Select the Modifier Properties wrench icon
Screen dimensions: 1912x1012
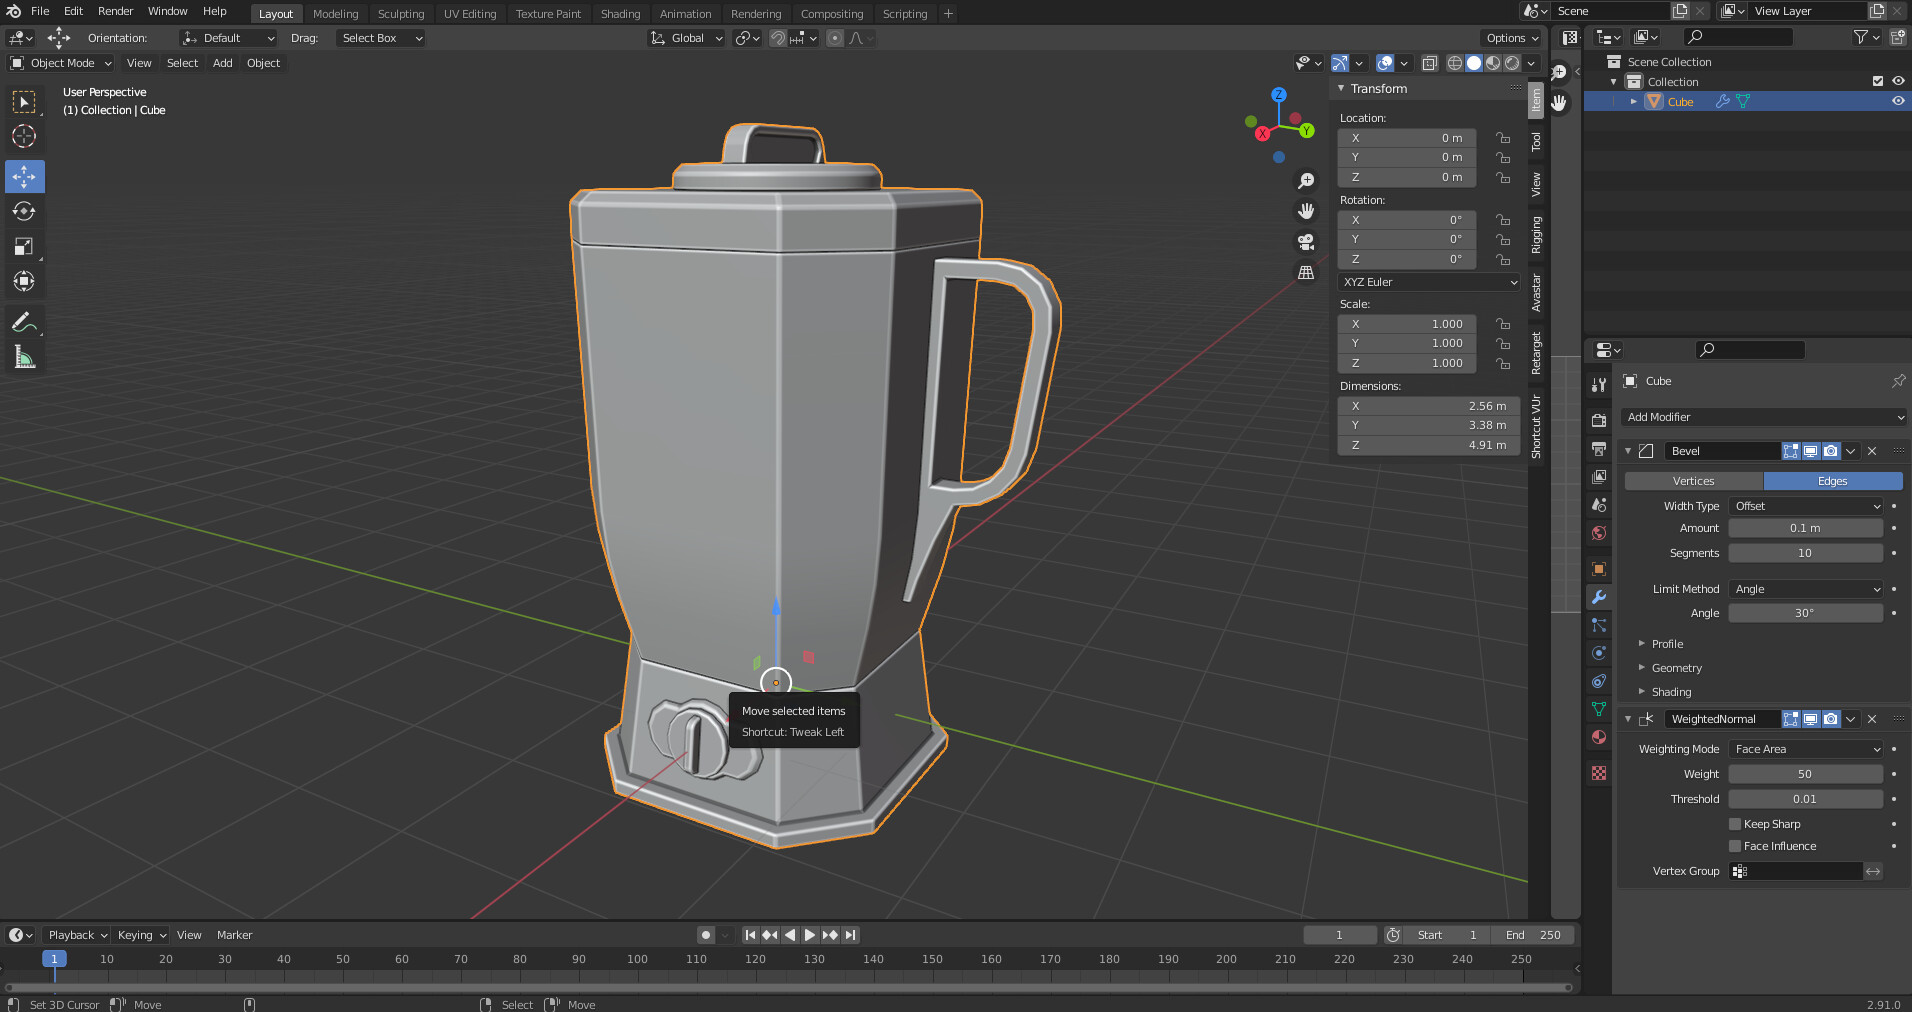[x=1598, y=597]
